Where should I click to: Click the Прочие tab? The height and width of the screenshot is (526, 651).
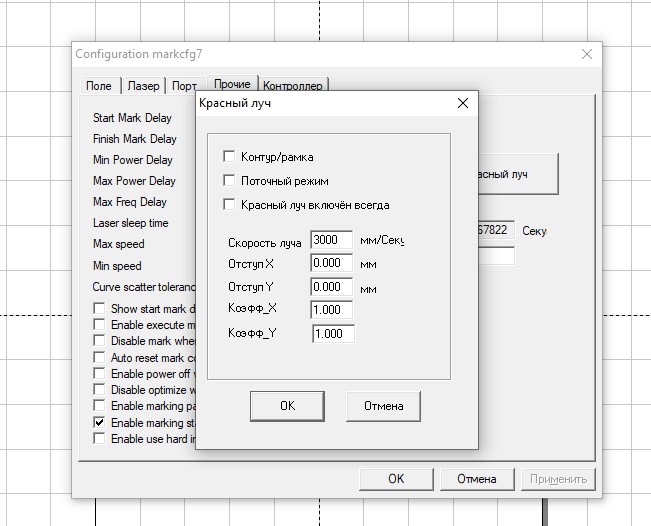(x=231, y=84)
